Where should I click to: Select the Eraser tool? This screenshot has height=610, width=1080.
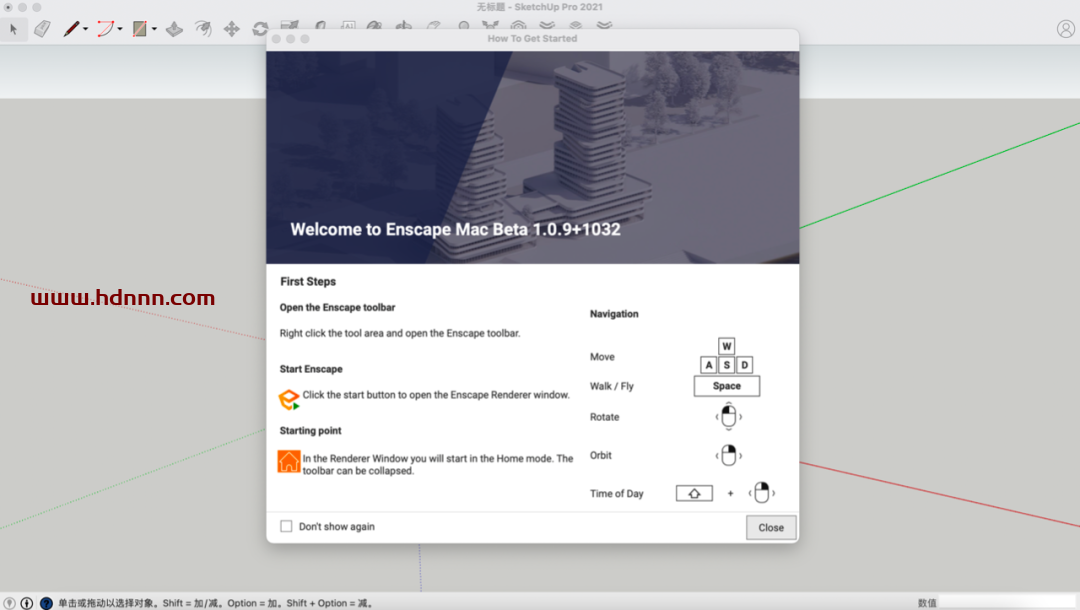pyautogui.click(x=42, y=29)
